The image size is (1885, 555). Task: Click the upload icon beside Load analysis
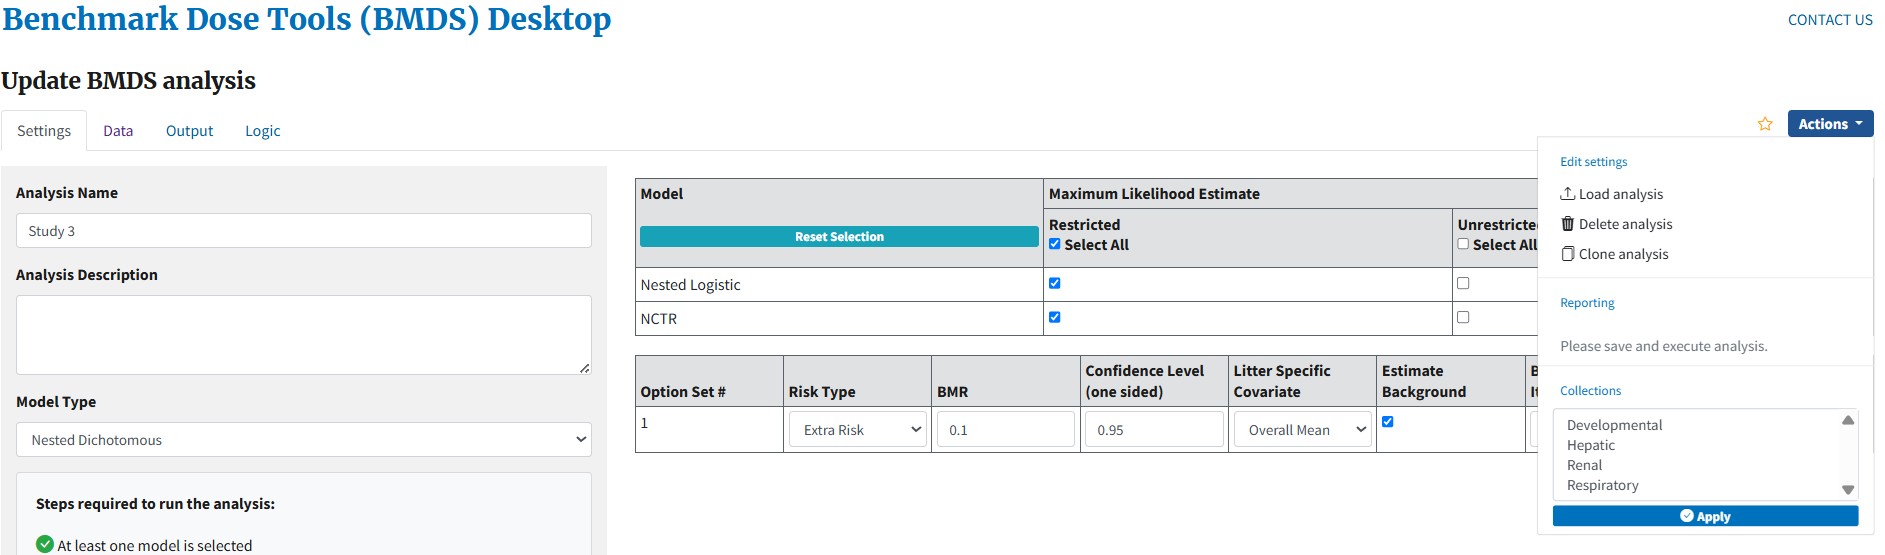click(1568, 193)
